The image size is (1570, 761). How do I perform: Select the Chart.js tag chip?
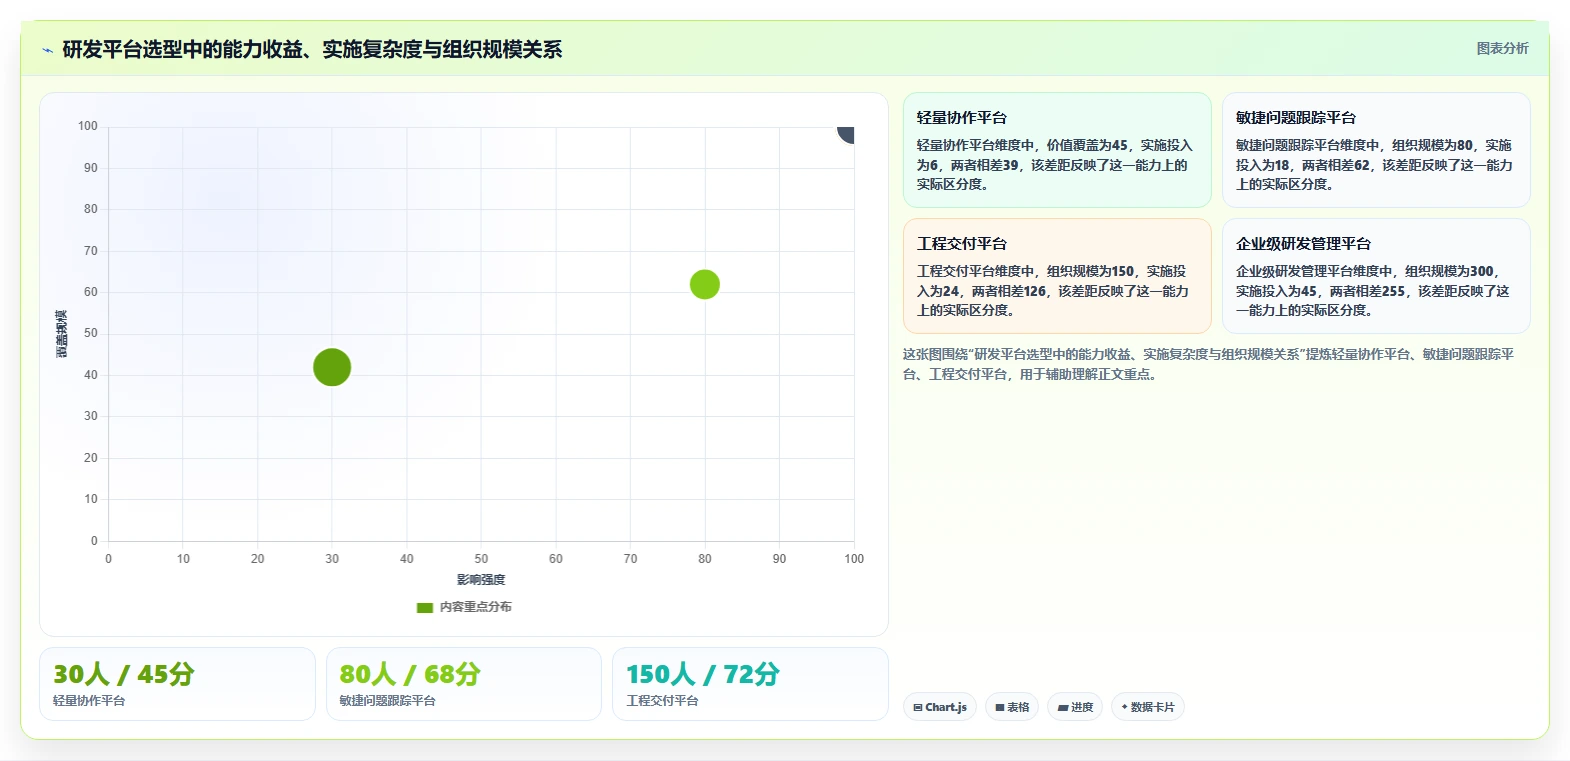940,707
